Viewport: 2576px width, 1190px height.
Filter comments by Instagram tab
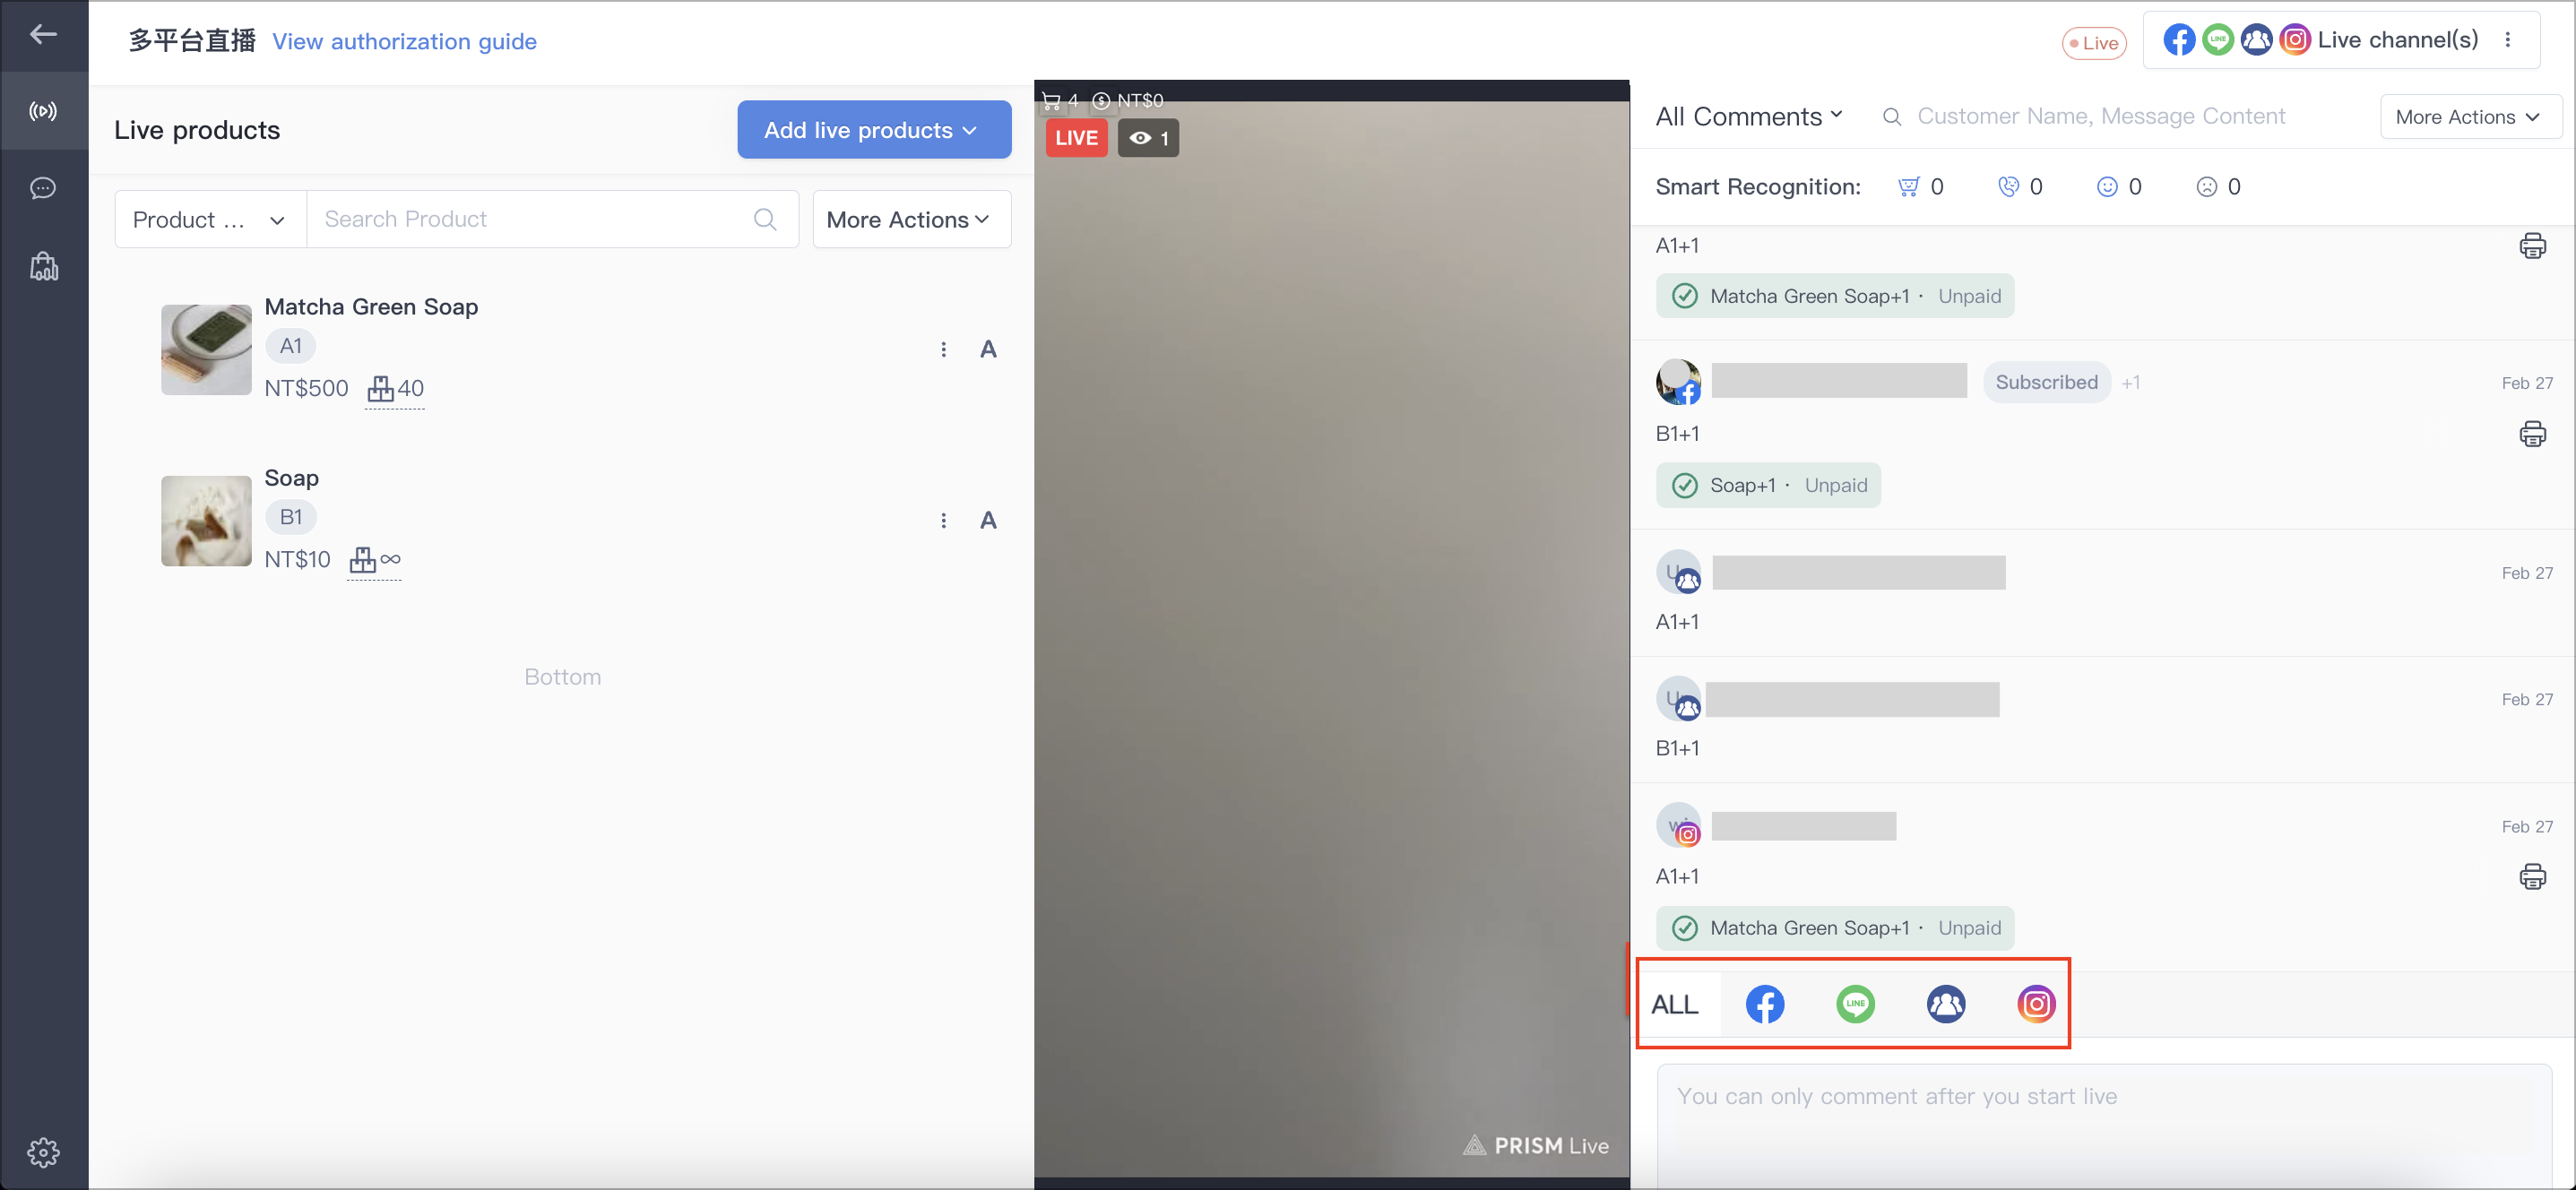point(2037,1004)
